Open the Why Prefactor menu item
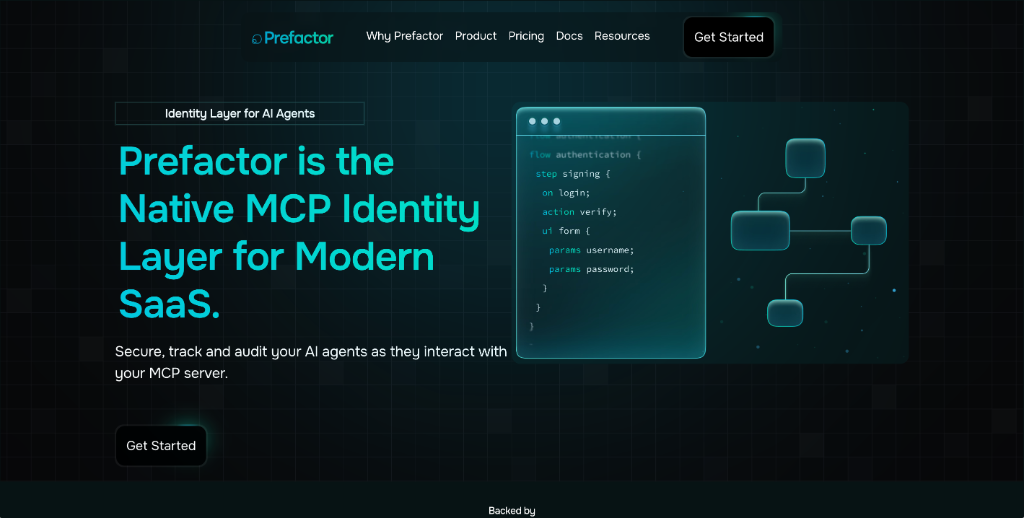 coord(404,36)
